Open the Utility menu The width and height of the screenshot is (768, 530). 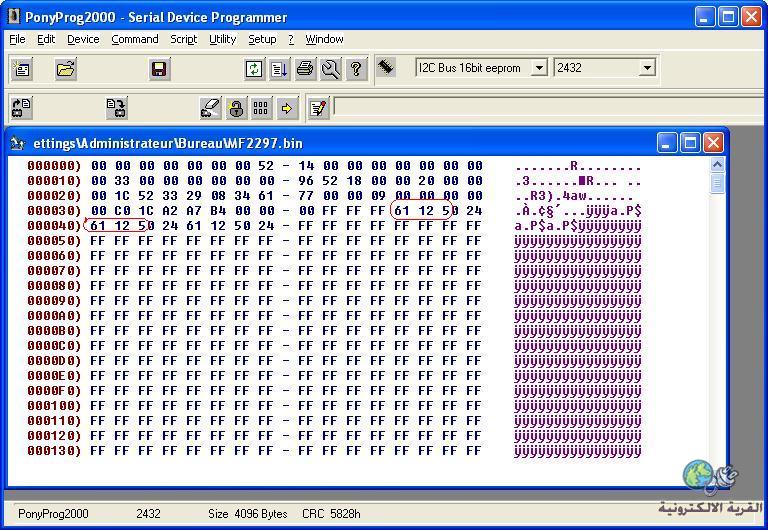click(222, 39)
